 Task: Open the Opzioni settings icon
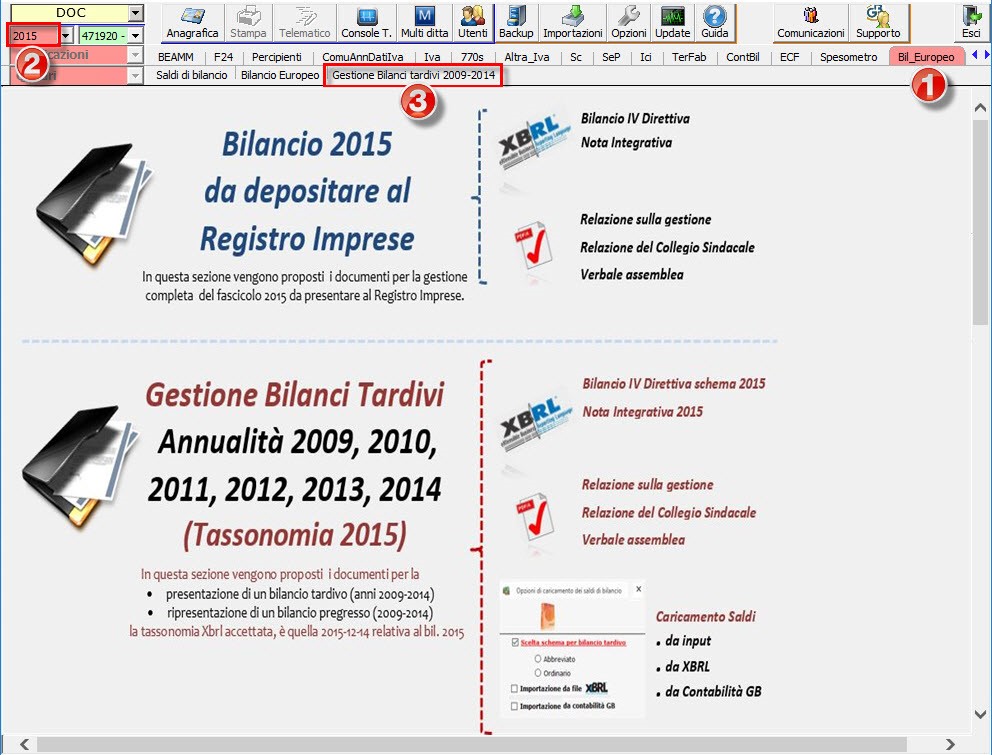pos(629,21)
